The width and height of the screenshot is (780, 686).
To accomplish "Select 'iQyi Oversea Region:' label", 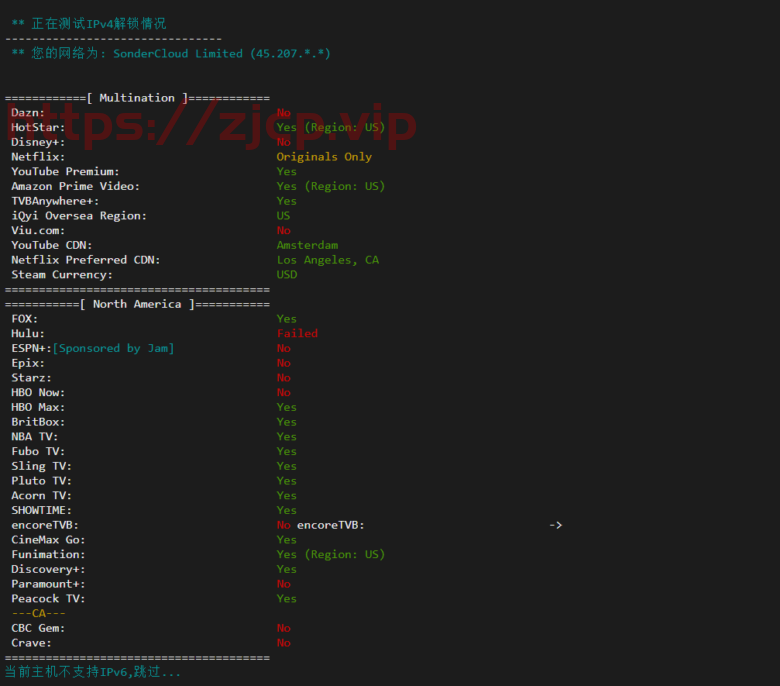I will click(79, 216).
